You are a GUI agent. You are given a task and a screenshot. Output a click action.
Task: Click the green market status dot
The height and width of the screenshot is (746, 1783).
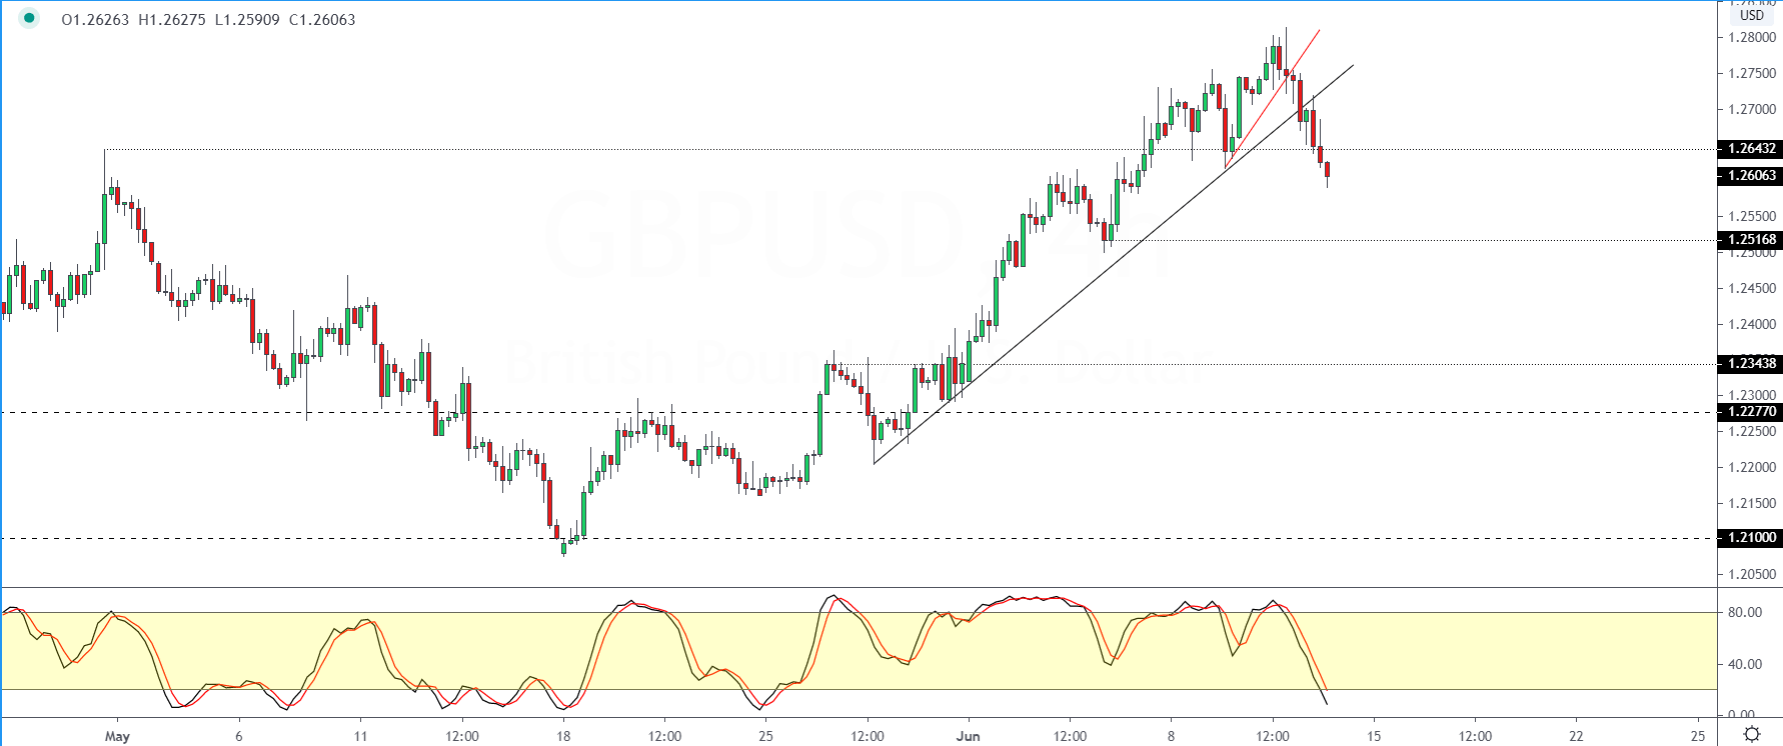coord(29,18)
